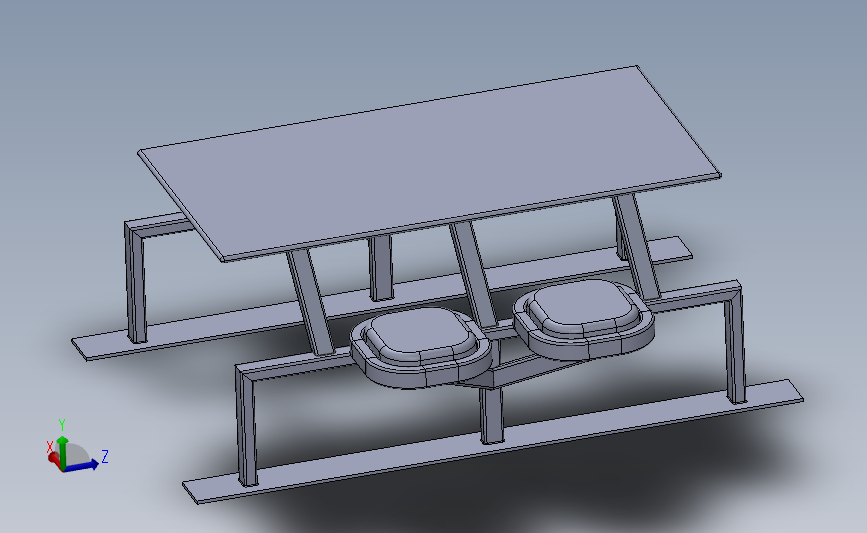Select the front frame's left vertical leg

tap(246, 426)
